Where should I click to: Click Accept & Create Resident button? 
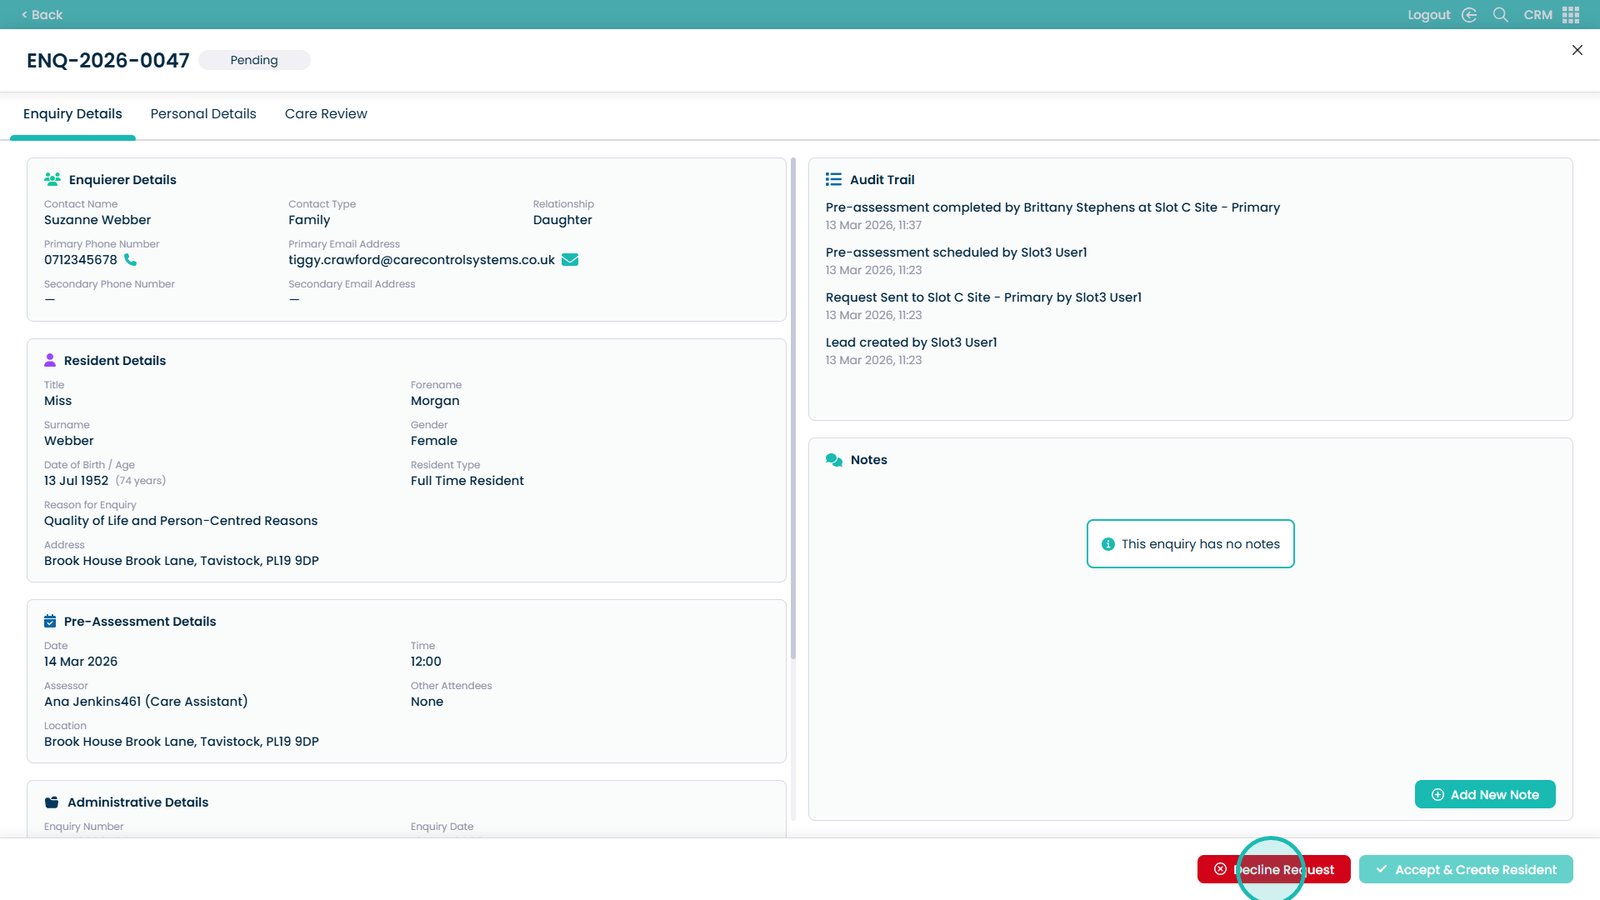(1465, 870)
